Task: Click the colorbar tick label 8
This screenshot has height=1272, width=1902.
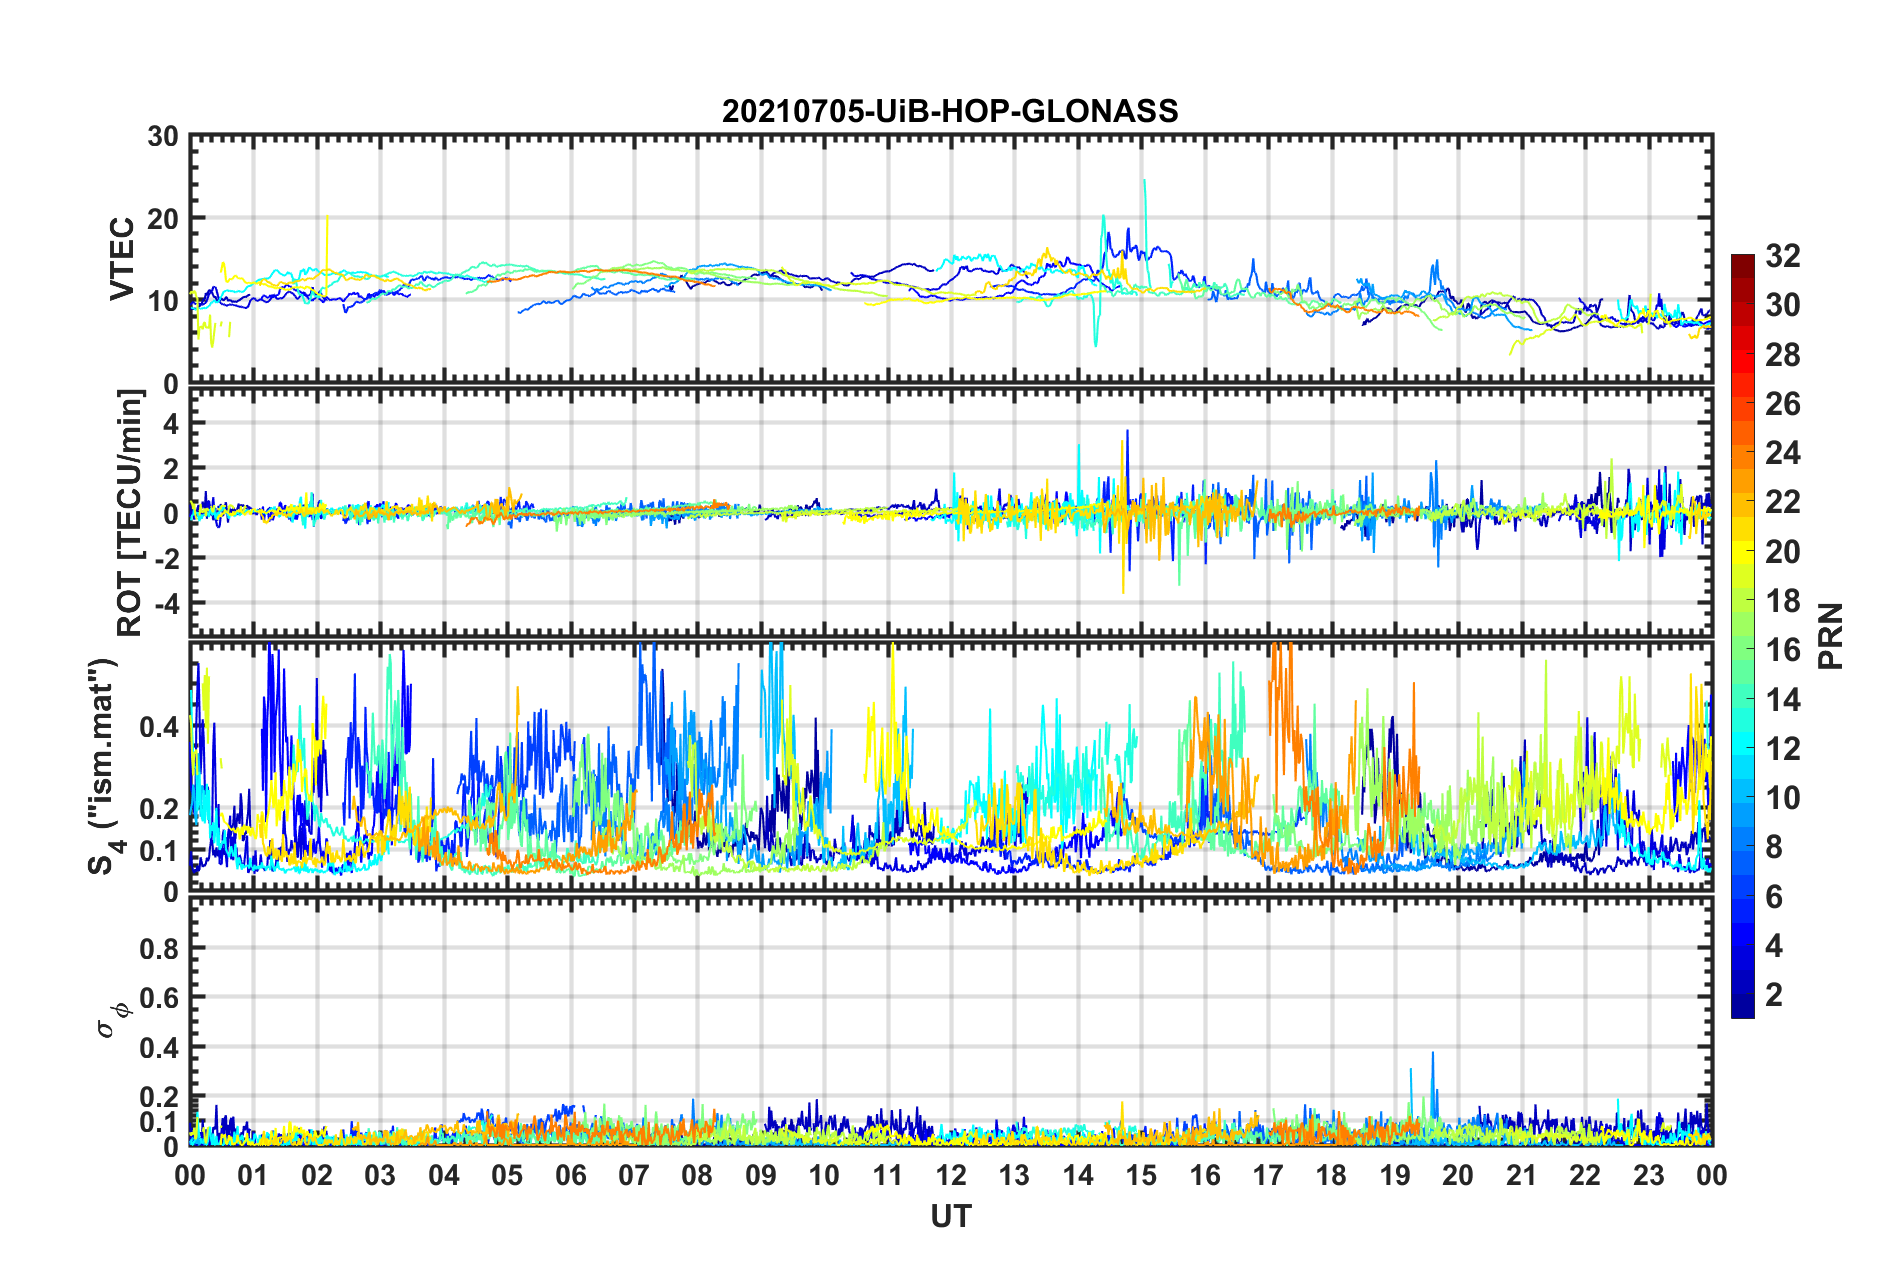Action: [x=1774, y=847]
